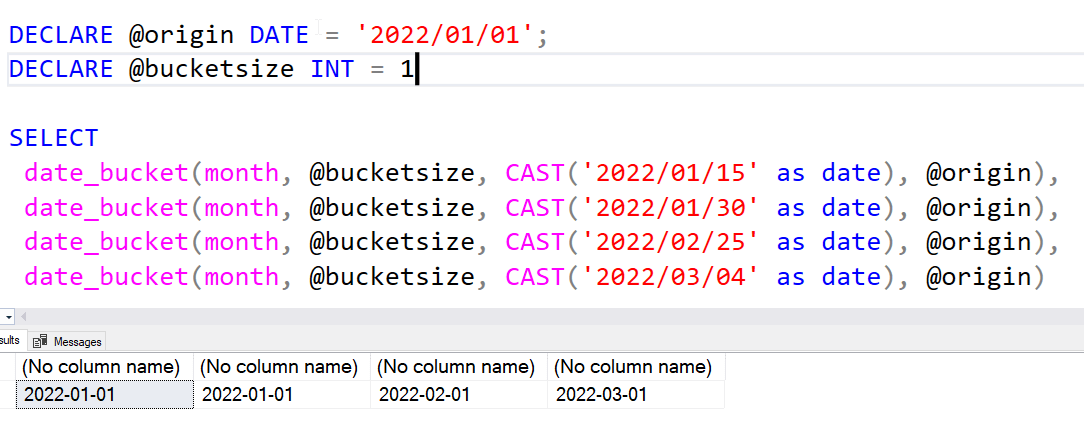Select the first column's 2022-01-01 result cell

pos(105,395)
